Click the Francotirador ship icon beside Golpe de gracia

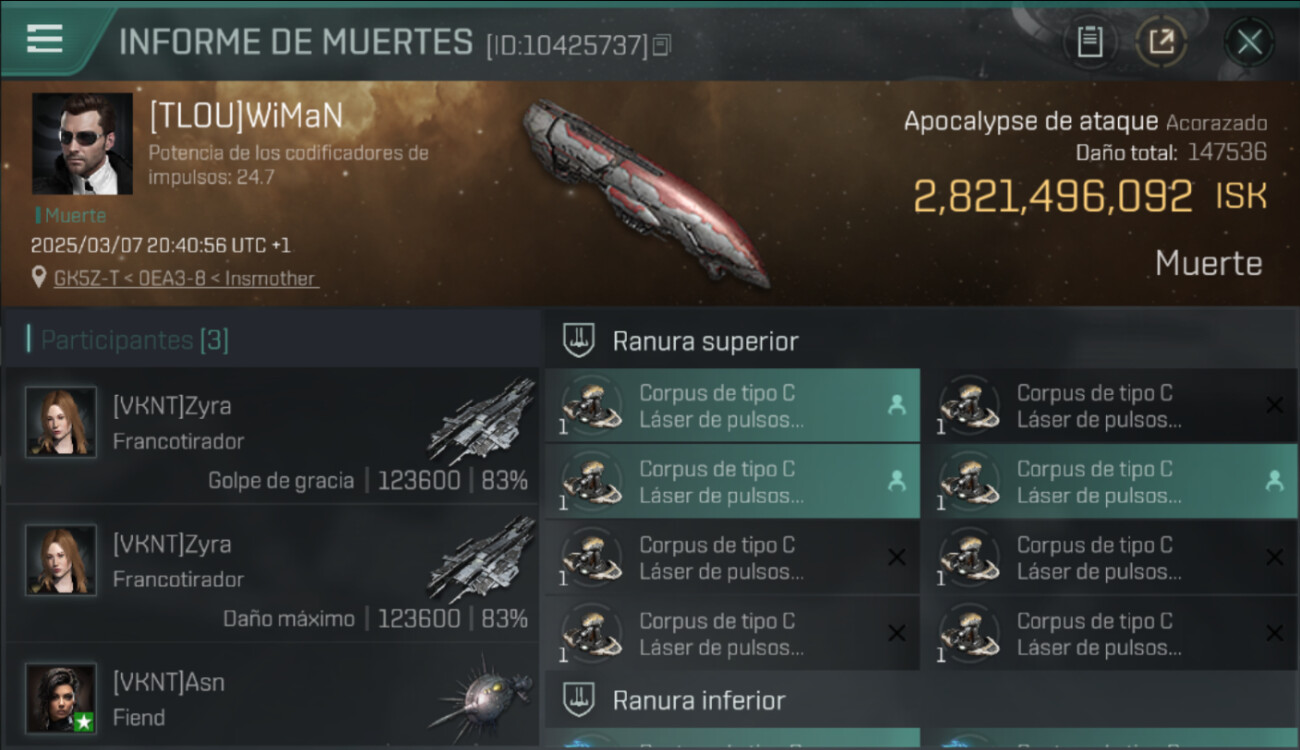coord(482,420)
